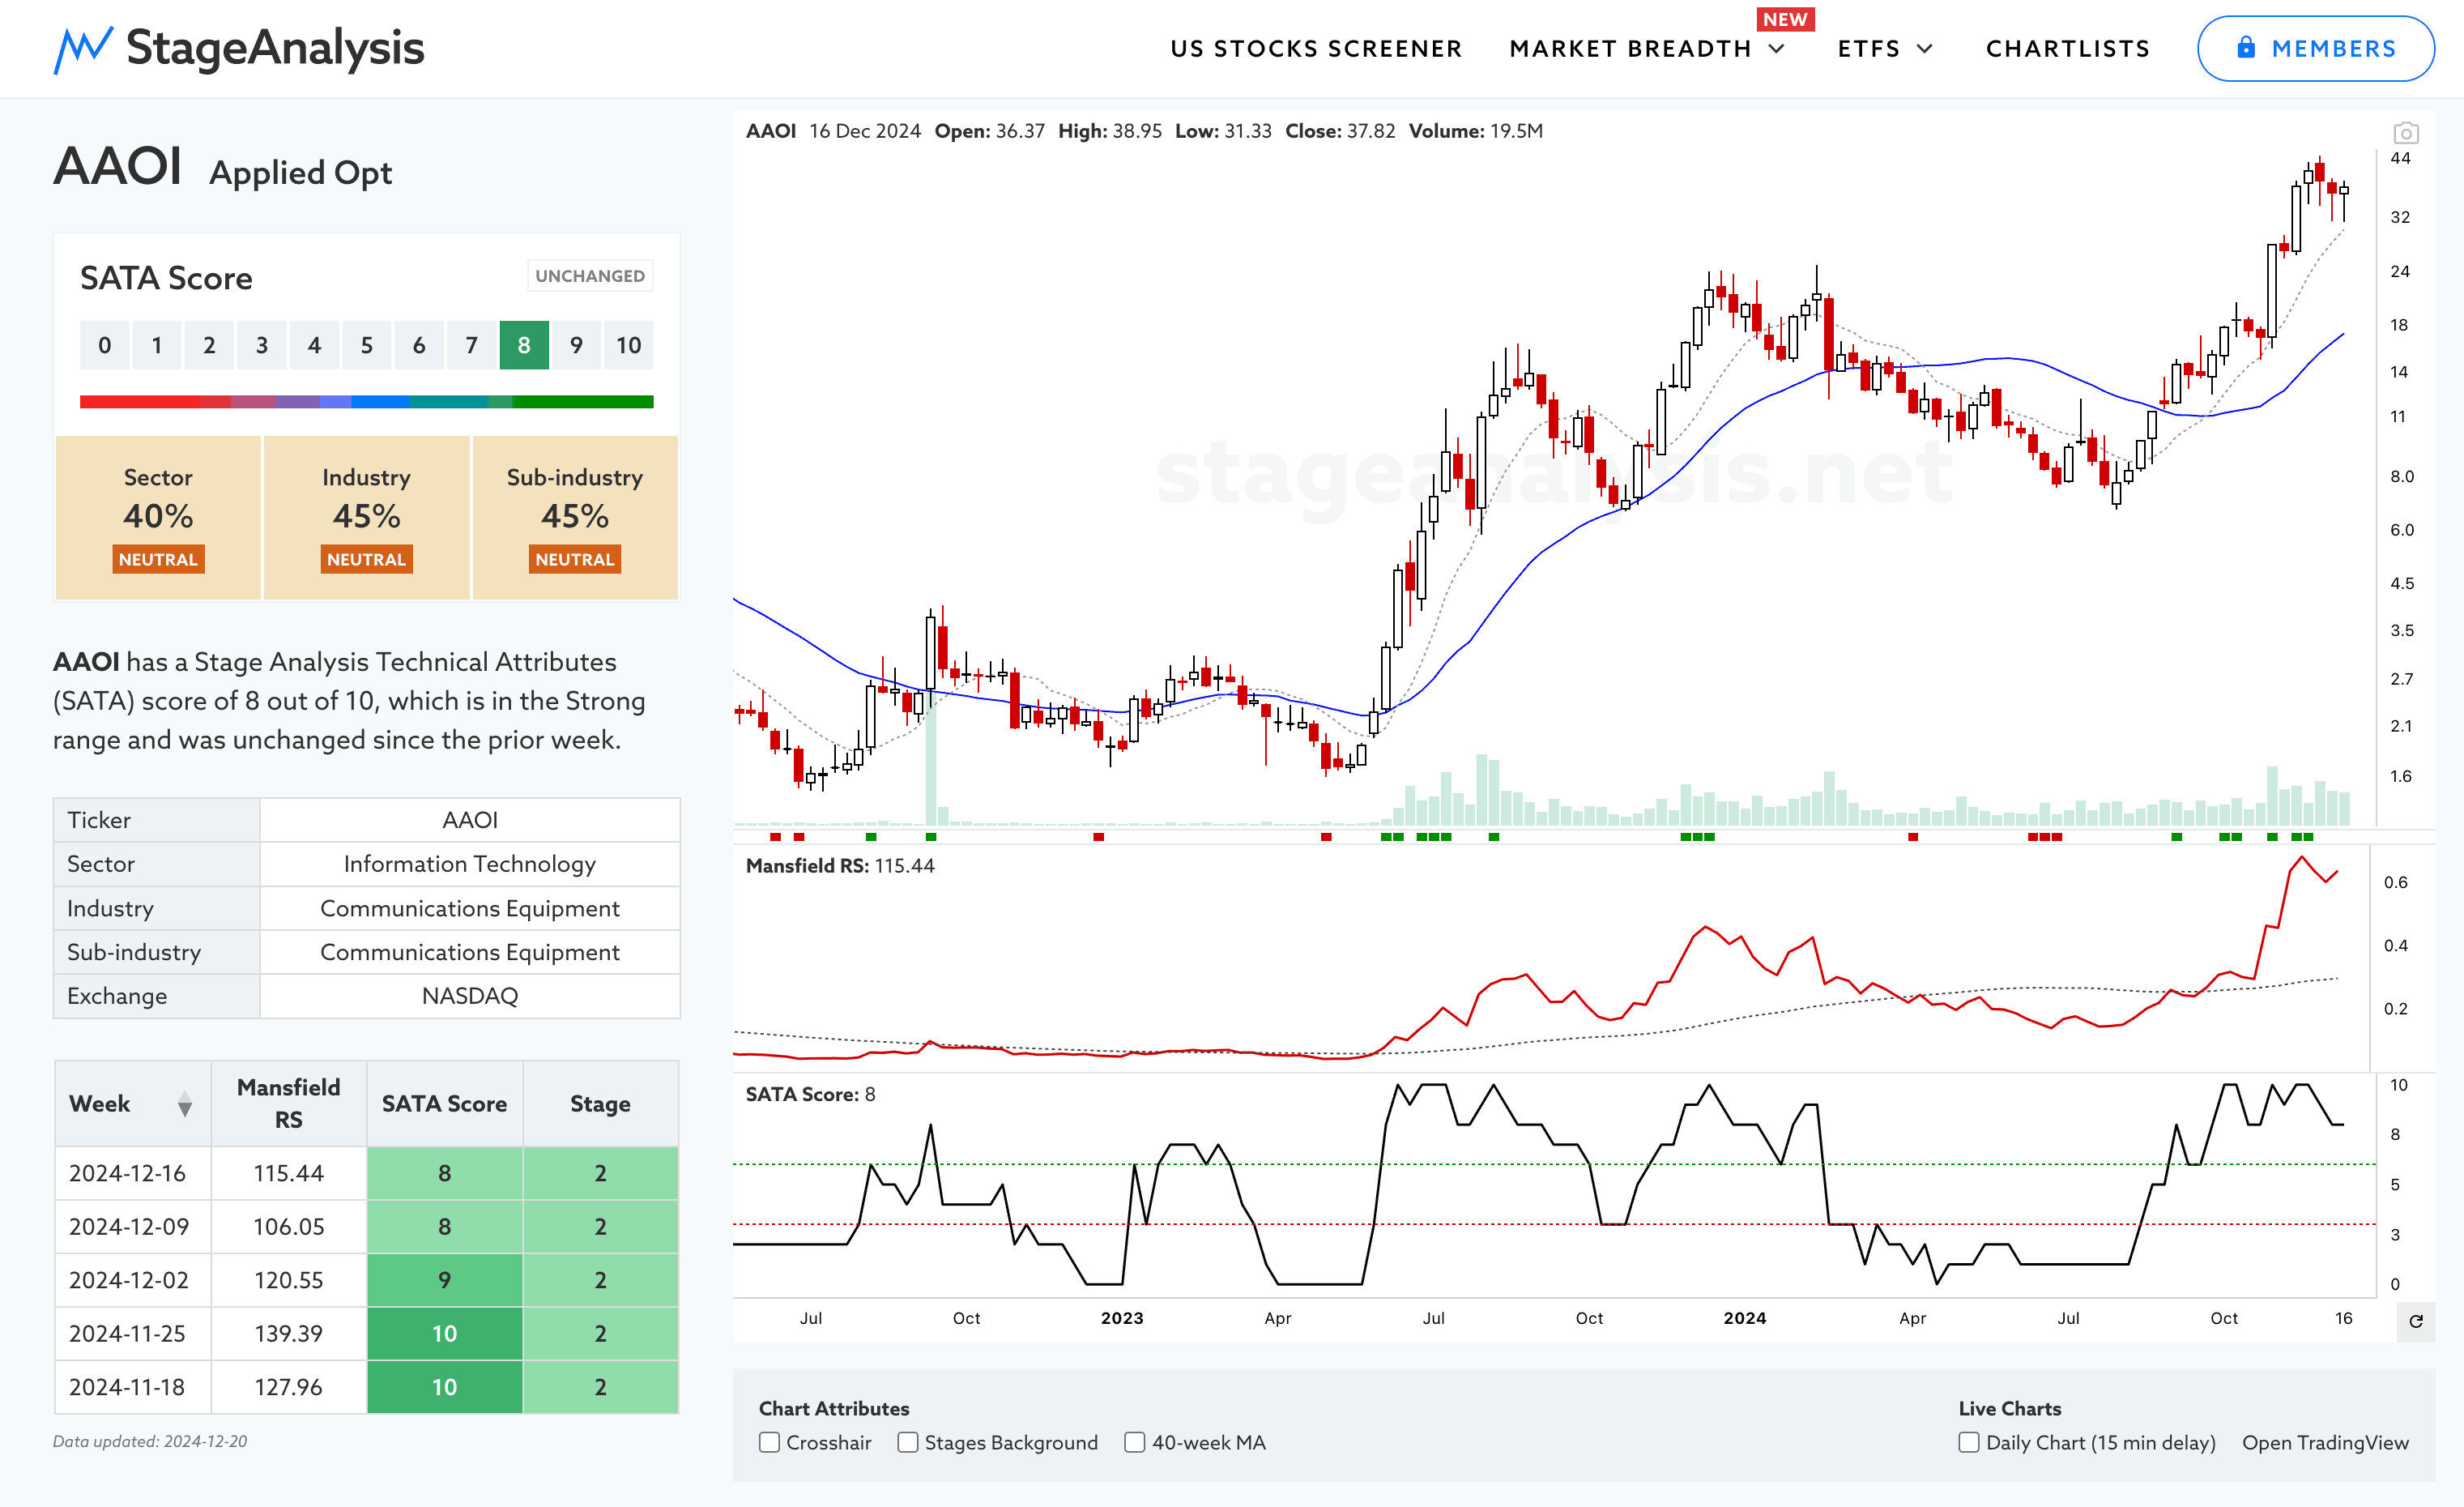Click Mansfield RS value 139.39

(288, 1334)
